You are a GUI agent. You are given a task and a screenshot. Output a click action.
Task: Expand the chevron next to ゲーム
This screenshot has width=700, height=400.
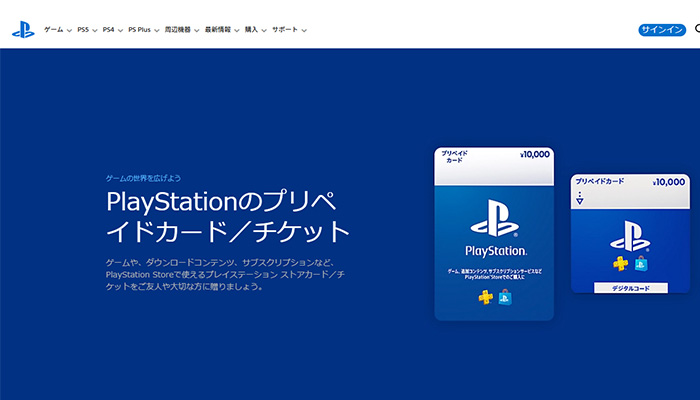(x=69, y=30)
